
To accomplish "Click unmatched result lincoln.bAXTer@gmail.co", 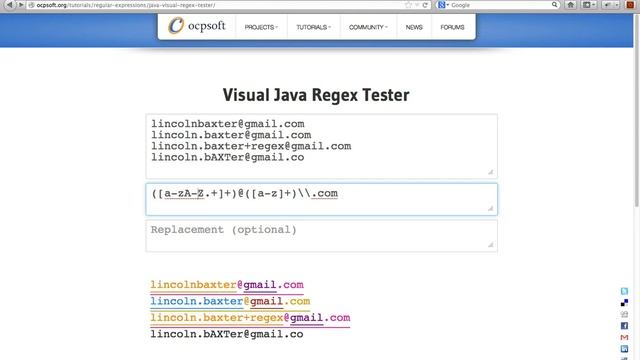I will coord(227,334).
